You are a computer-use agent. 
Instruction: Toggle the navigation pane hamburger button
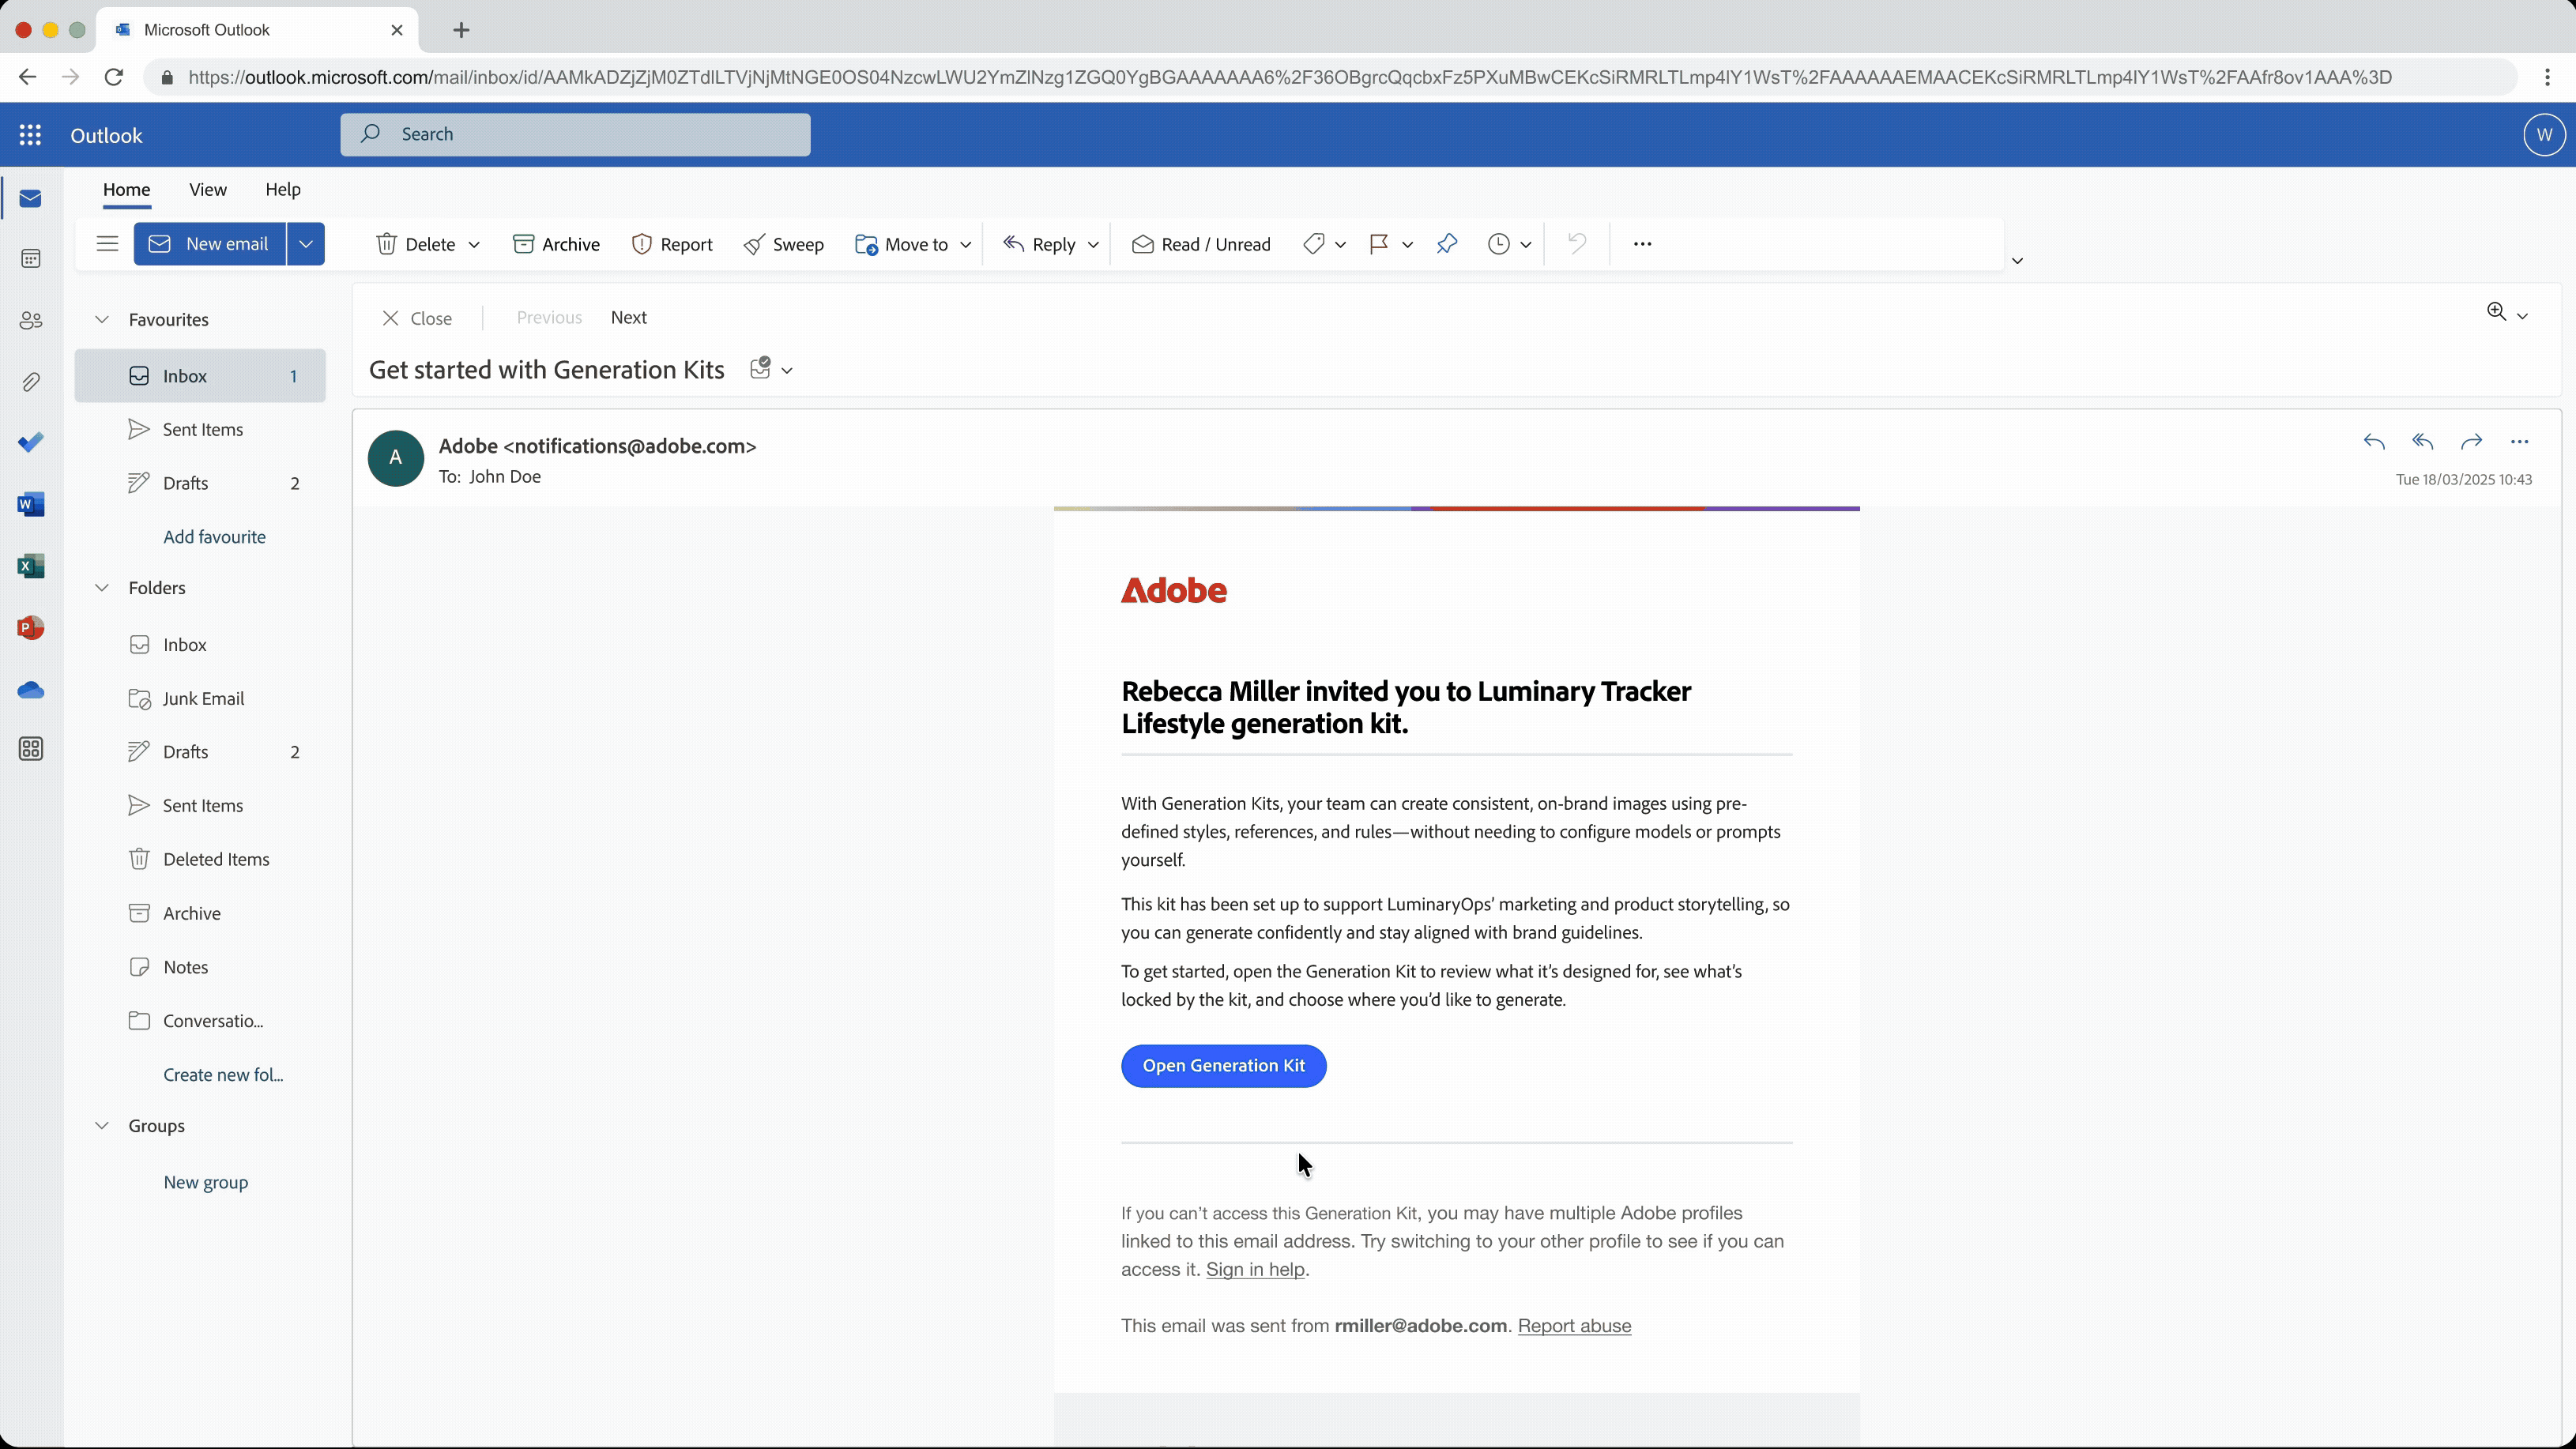107,244
